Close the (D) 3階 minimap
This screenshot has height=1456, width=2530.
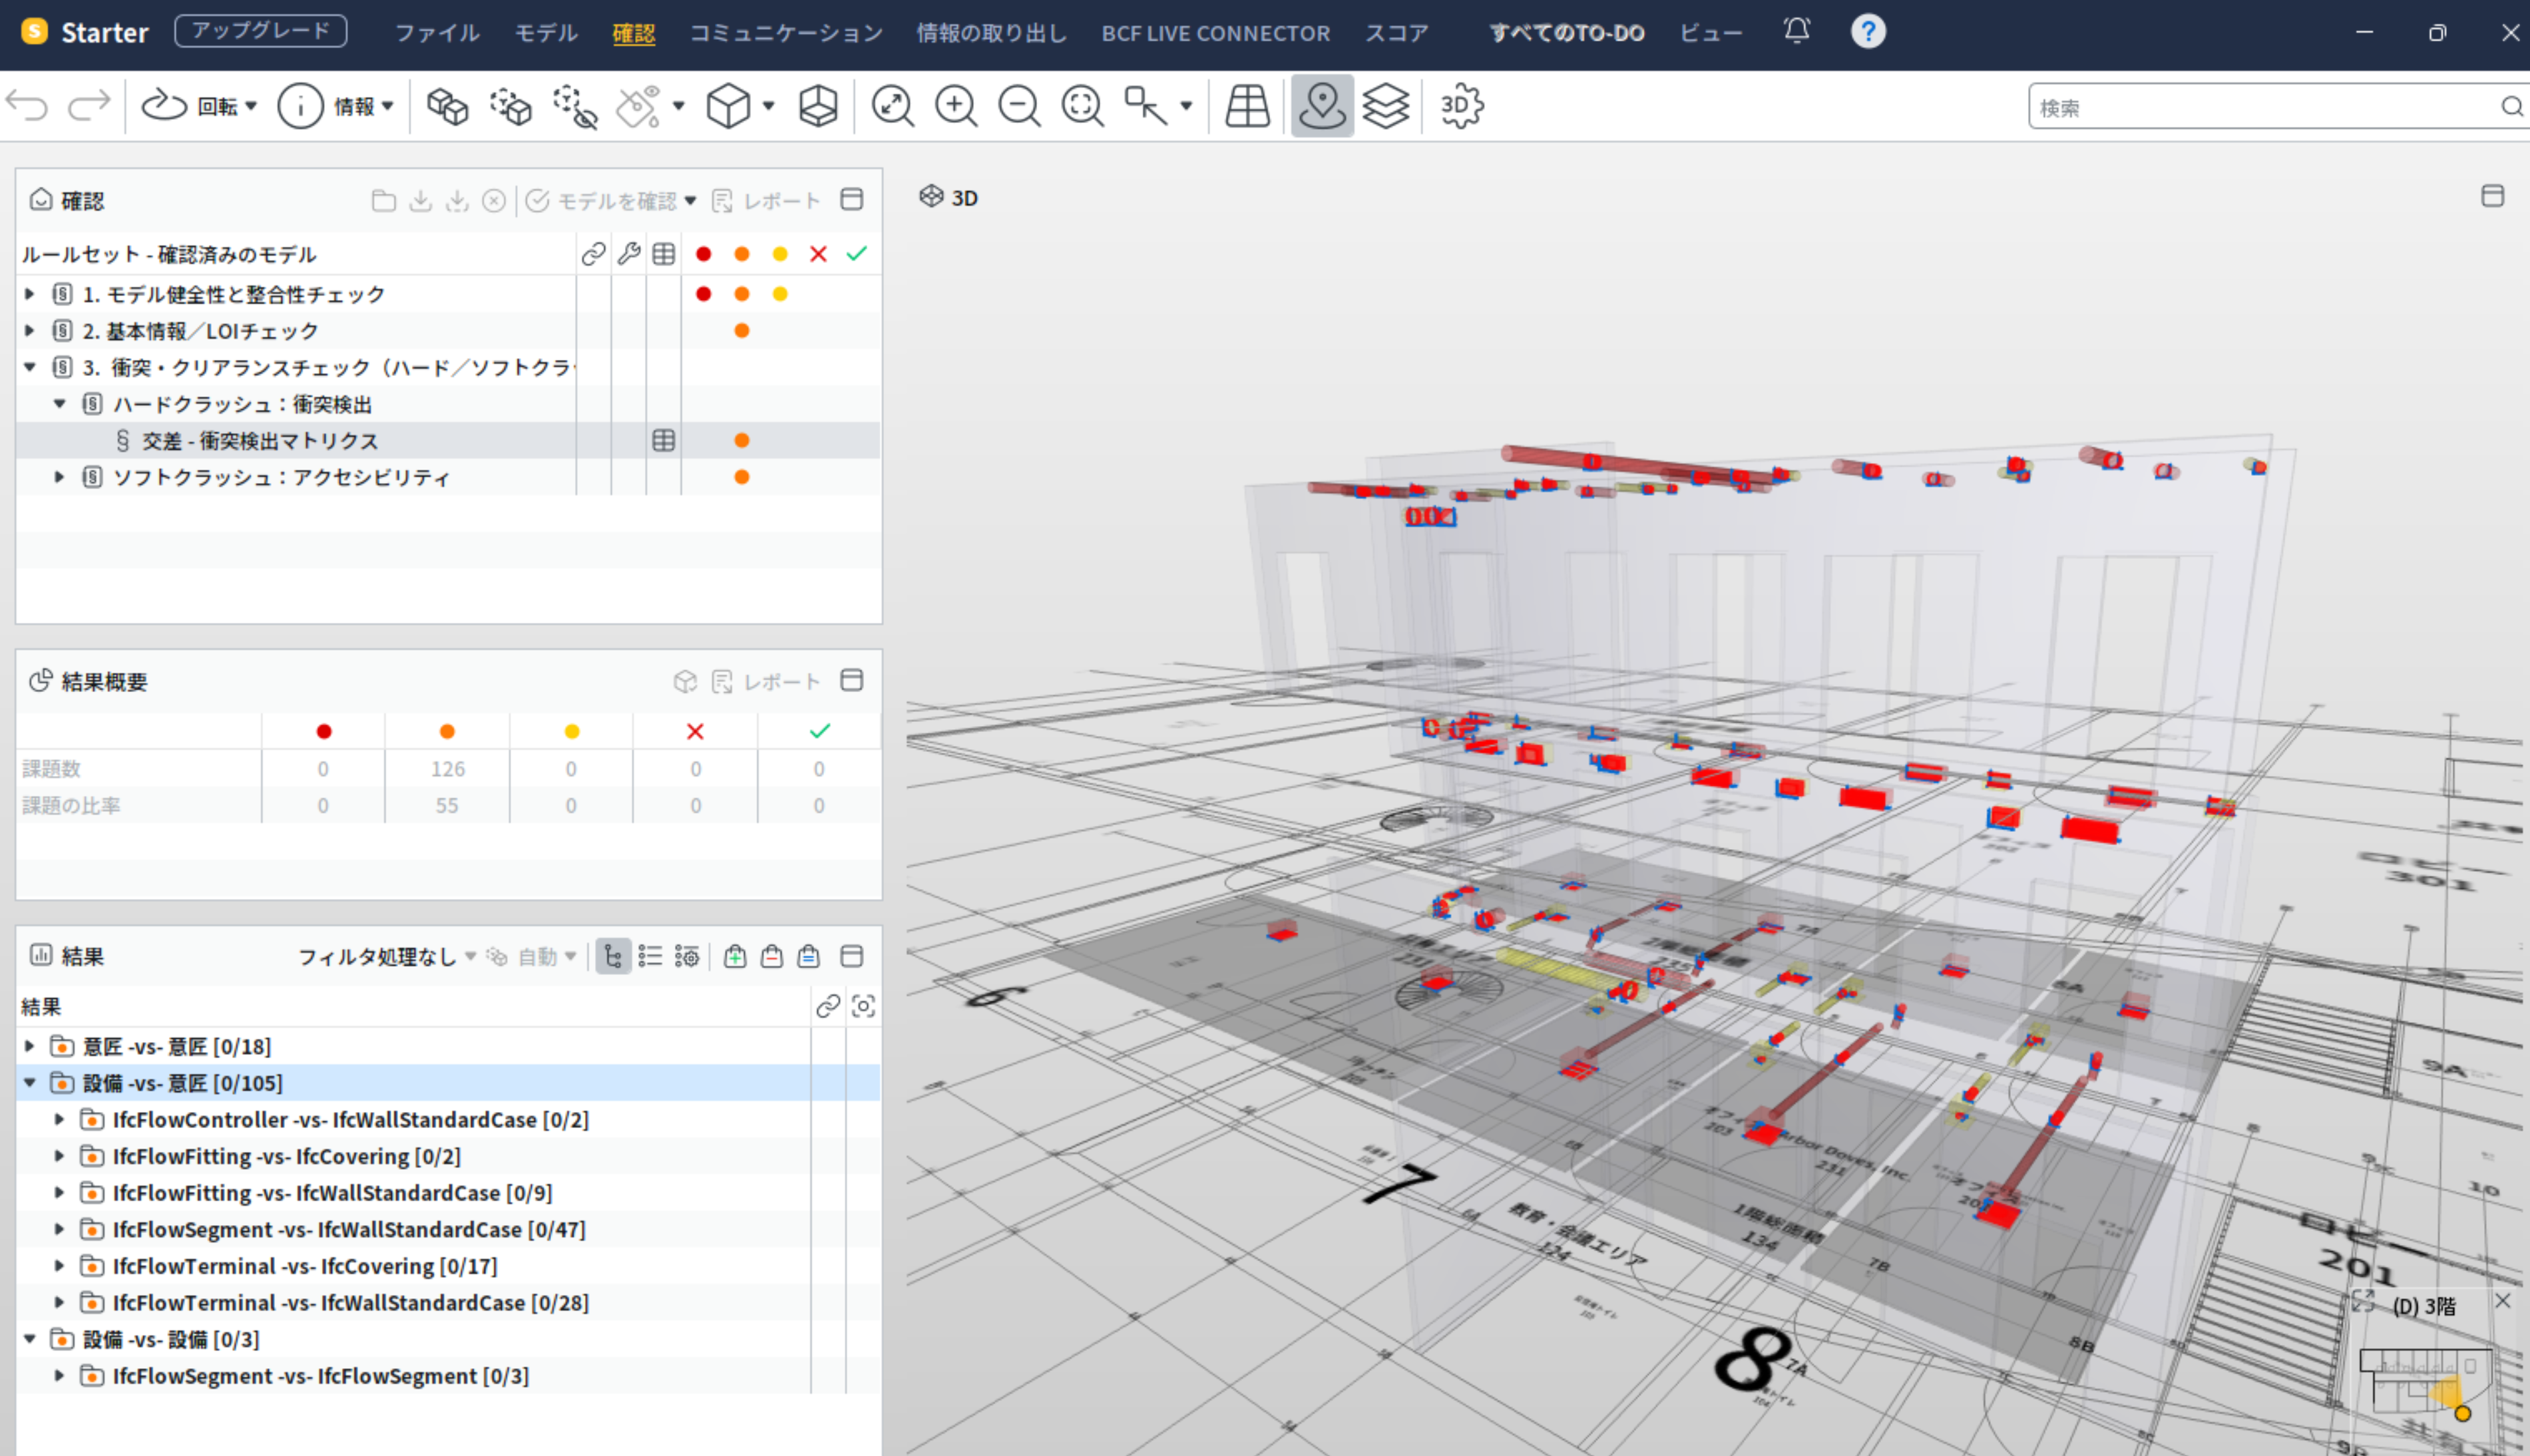[x=2502, y=1300]
